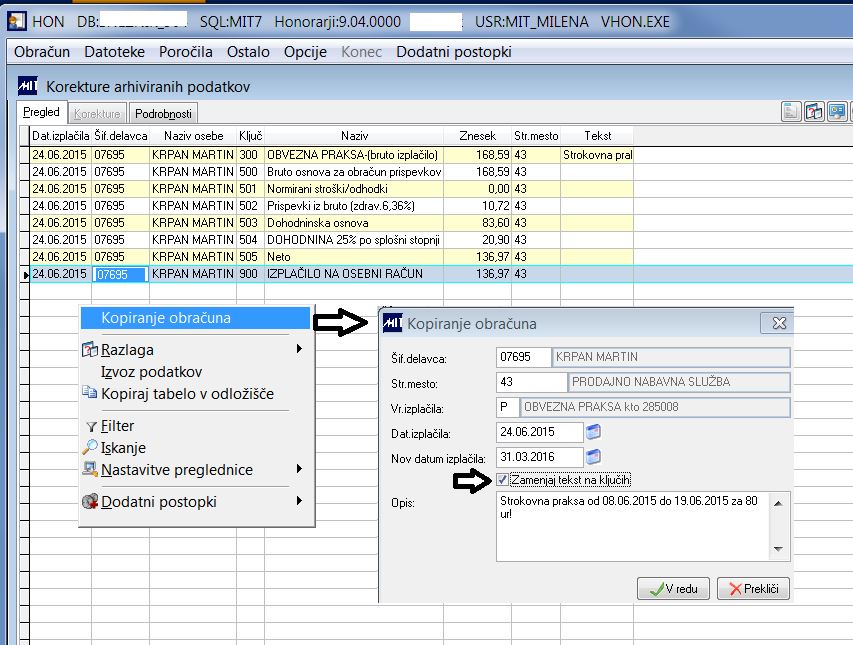Screen dimensions: 853x645
Task: Click the Str.mesto field with 43
Action: point(531,382)
